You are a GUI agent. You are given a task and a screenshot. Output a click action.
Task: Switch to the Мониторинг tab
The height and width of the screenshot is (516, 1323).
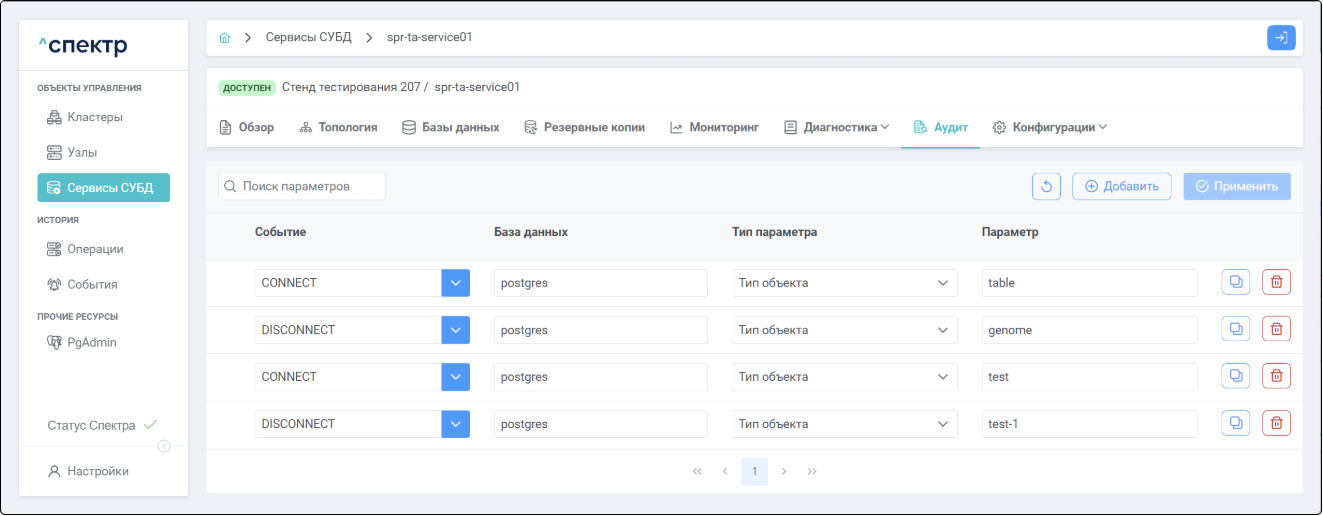[x=714, y=128]
